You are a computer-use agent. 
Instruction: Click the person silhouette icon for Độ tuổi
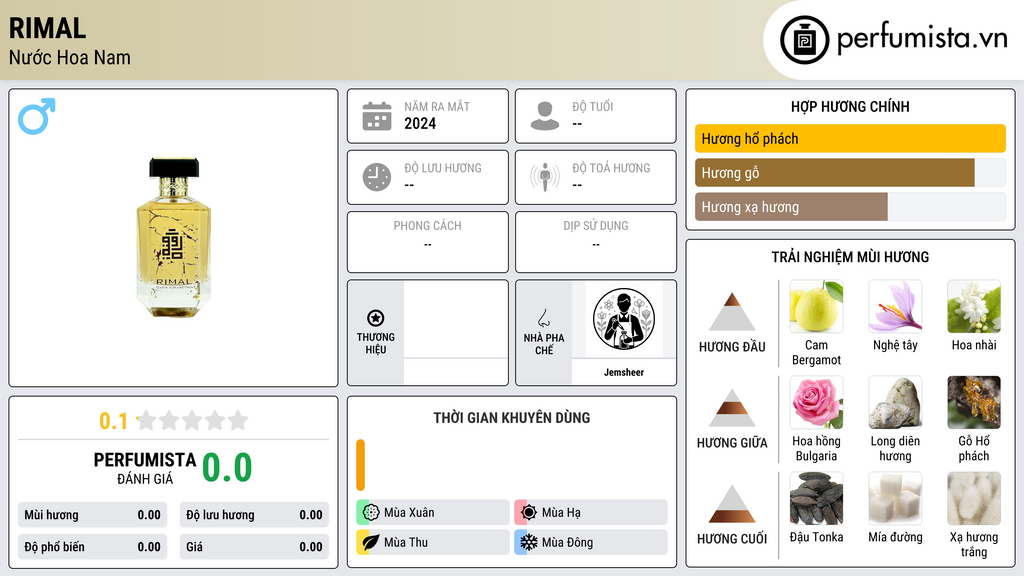pos(545,116)
